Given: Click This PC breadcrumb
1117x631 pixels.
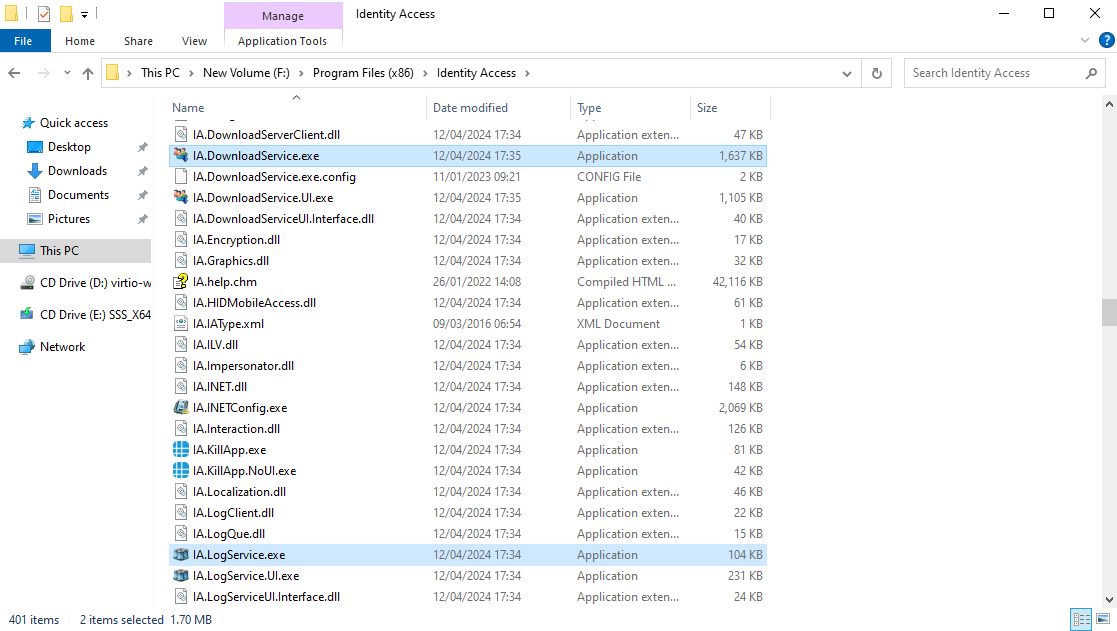Looking at the screenshot, I should point(160,73).
